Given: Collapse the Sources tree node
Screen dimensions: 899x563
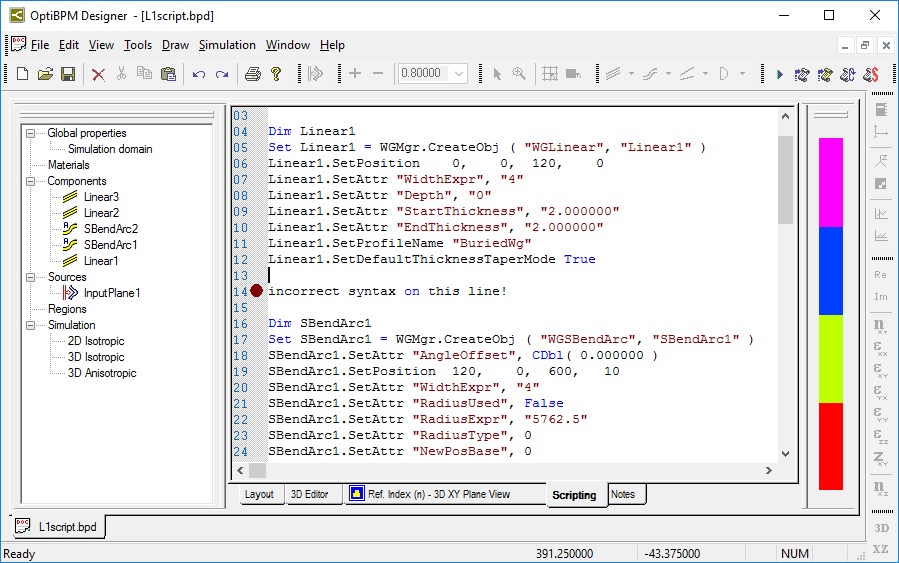Looking at the screenshot, I should click(x=30, y=277).
